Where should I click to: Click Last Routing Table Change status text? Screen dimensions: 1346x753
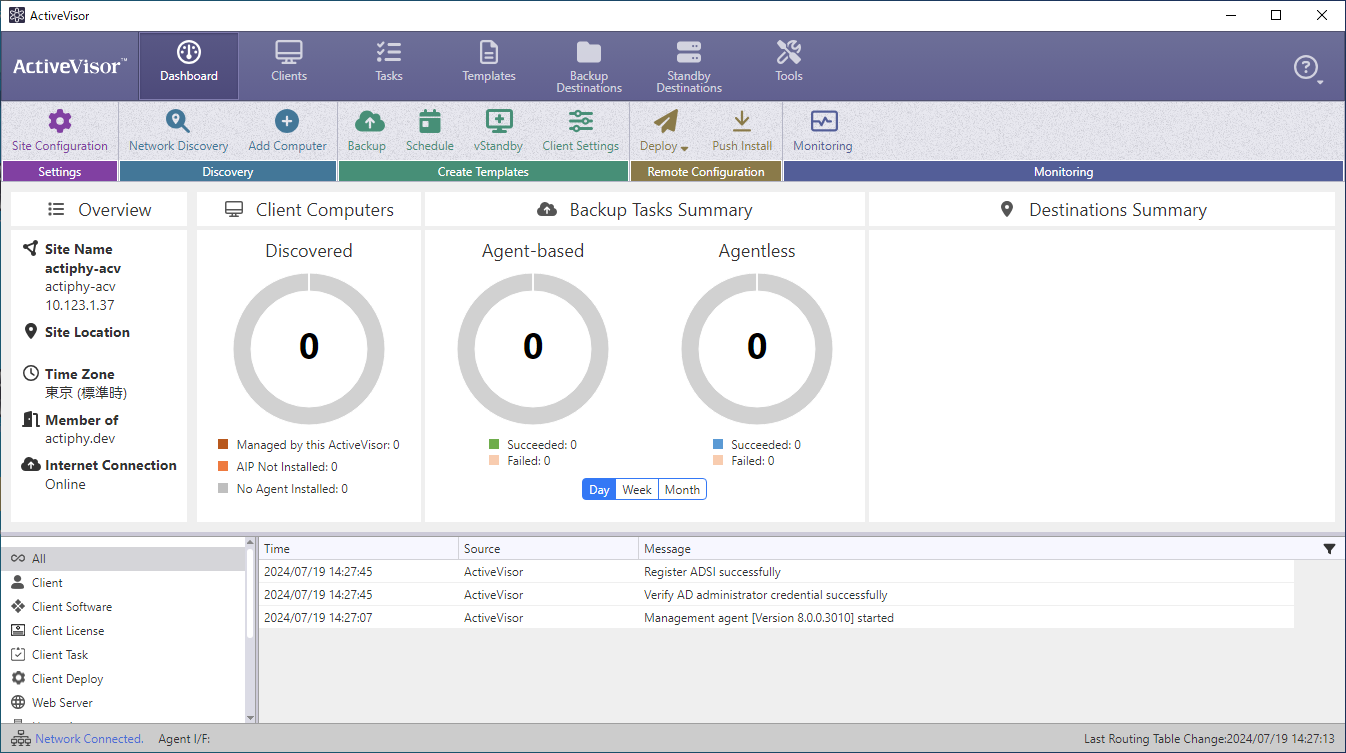pyautogui.click(x=1209, y=739)
